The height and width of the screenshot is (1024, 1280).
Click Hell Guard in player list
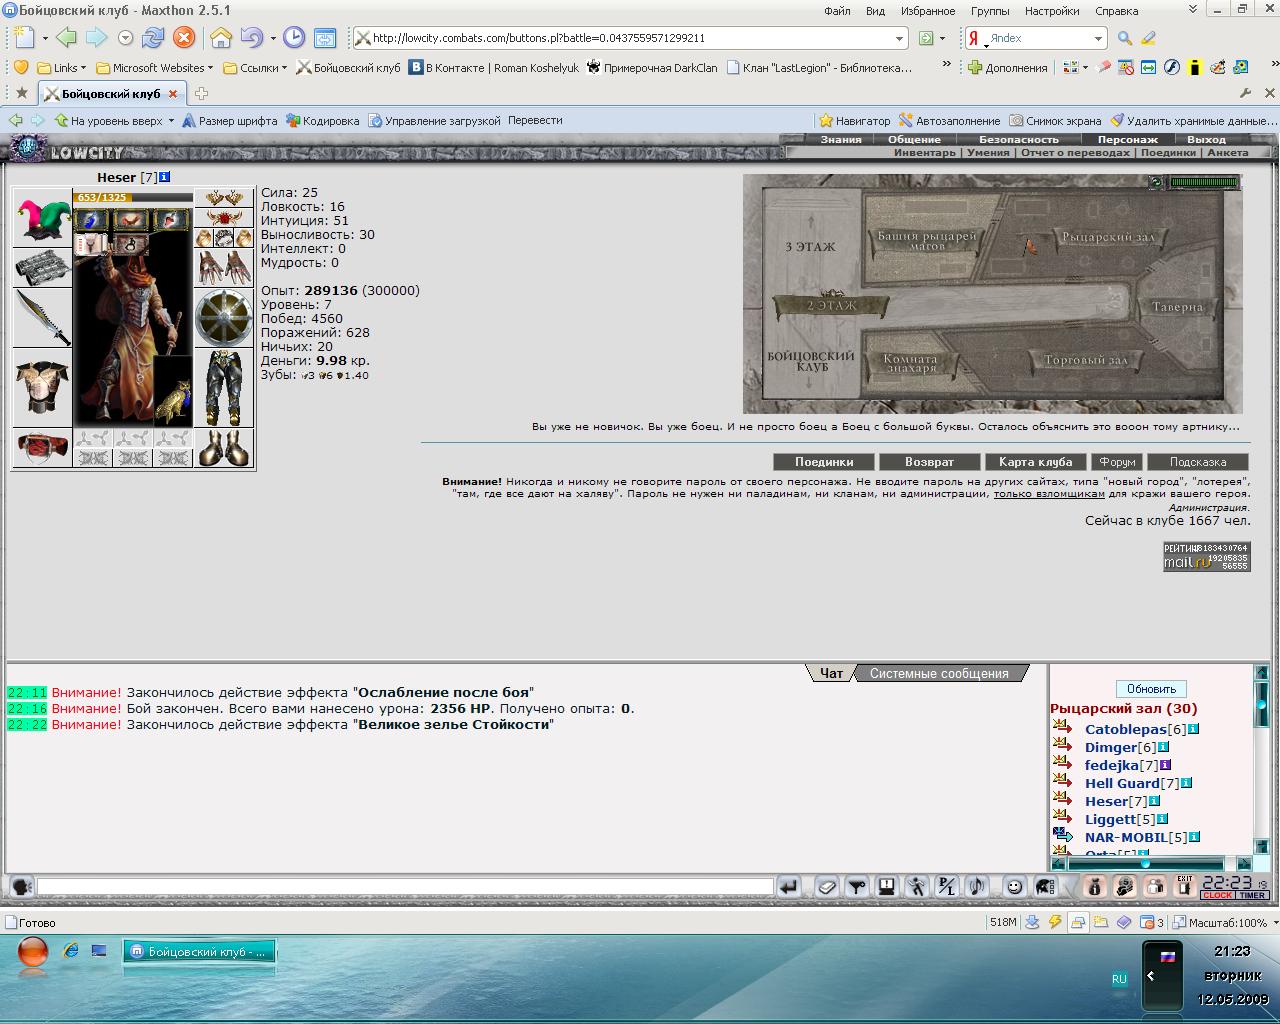1122,783
